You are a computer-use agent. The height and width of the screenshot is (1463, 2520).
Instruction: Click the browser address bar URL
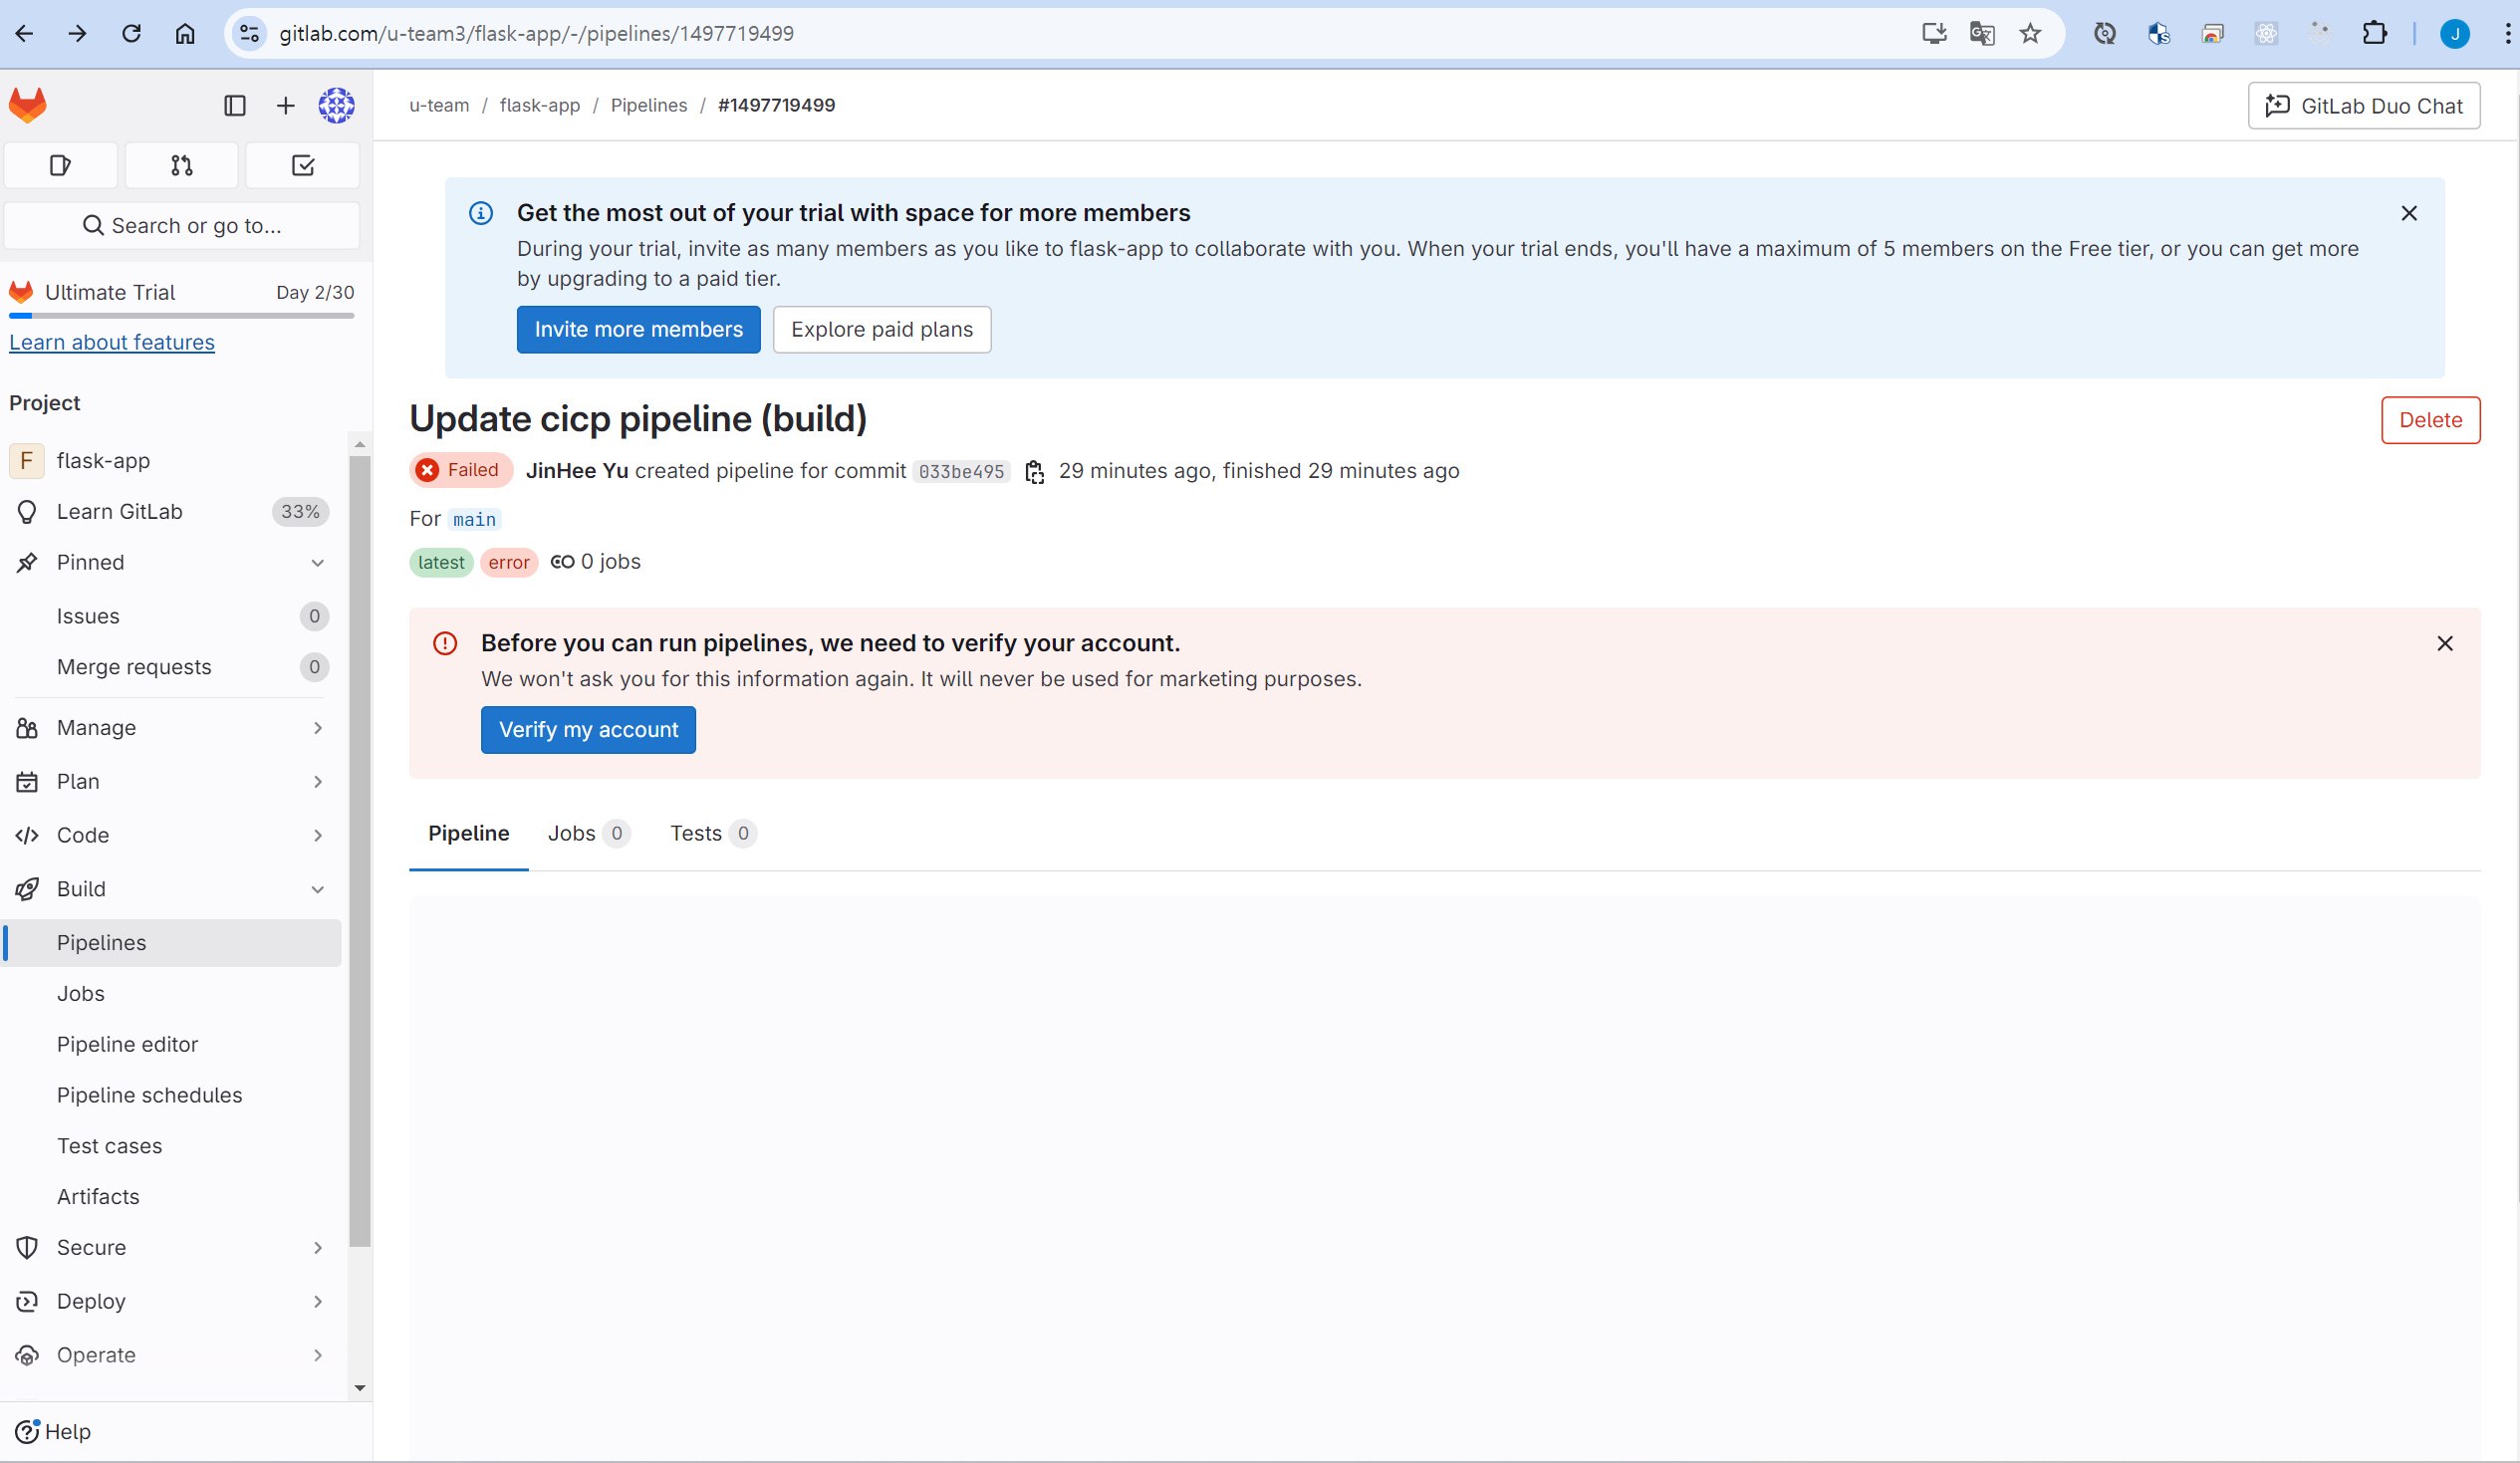[x=536, y=34]
